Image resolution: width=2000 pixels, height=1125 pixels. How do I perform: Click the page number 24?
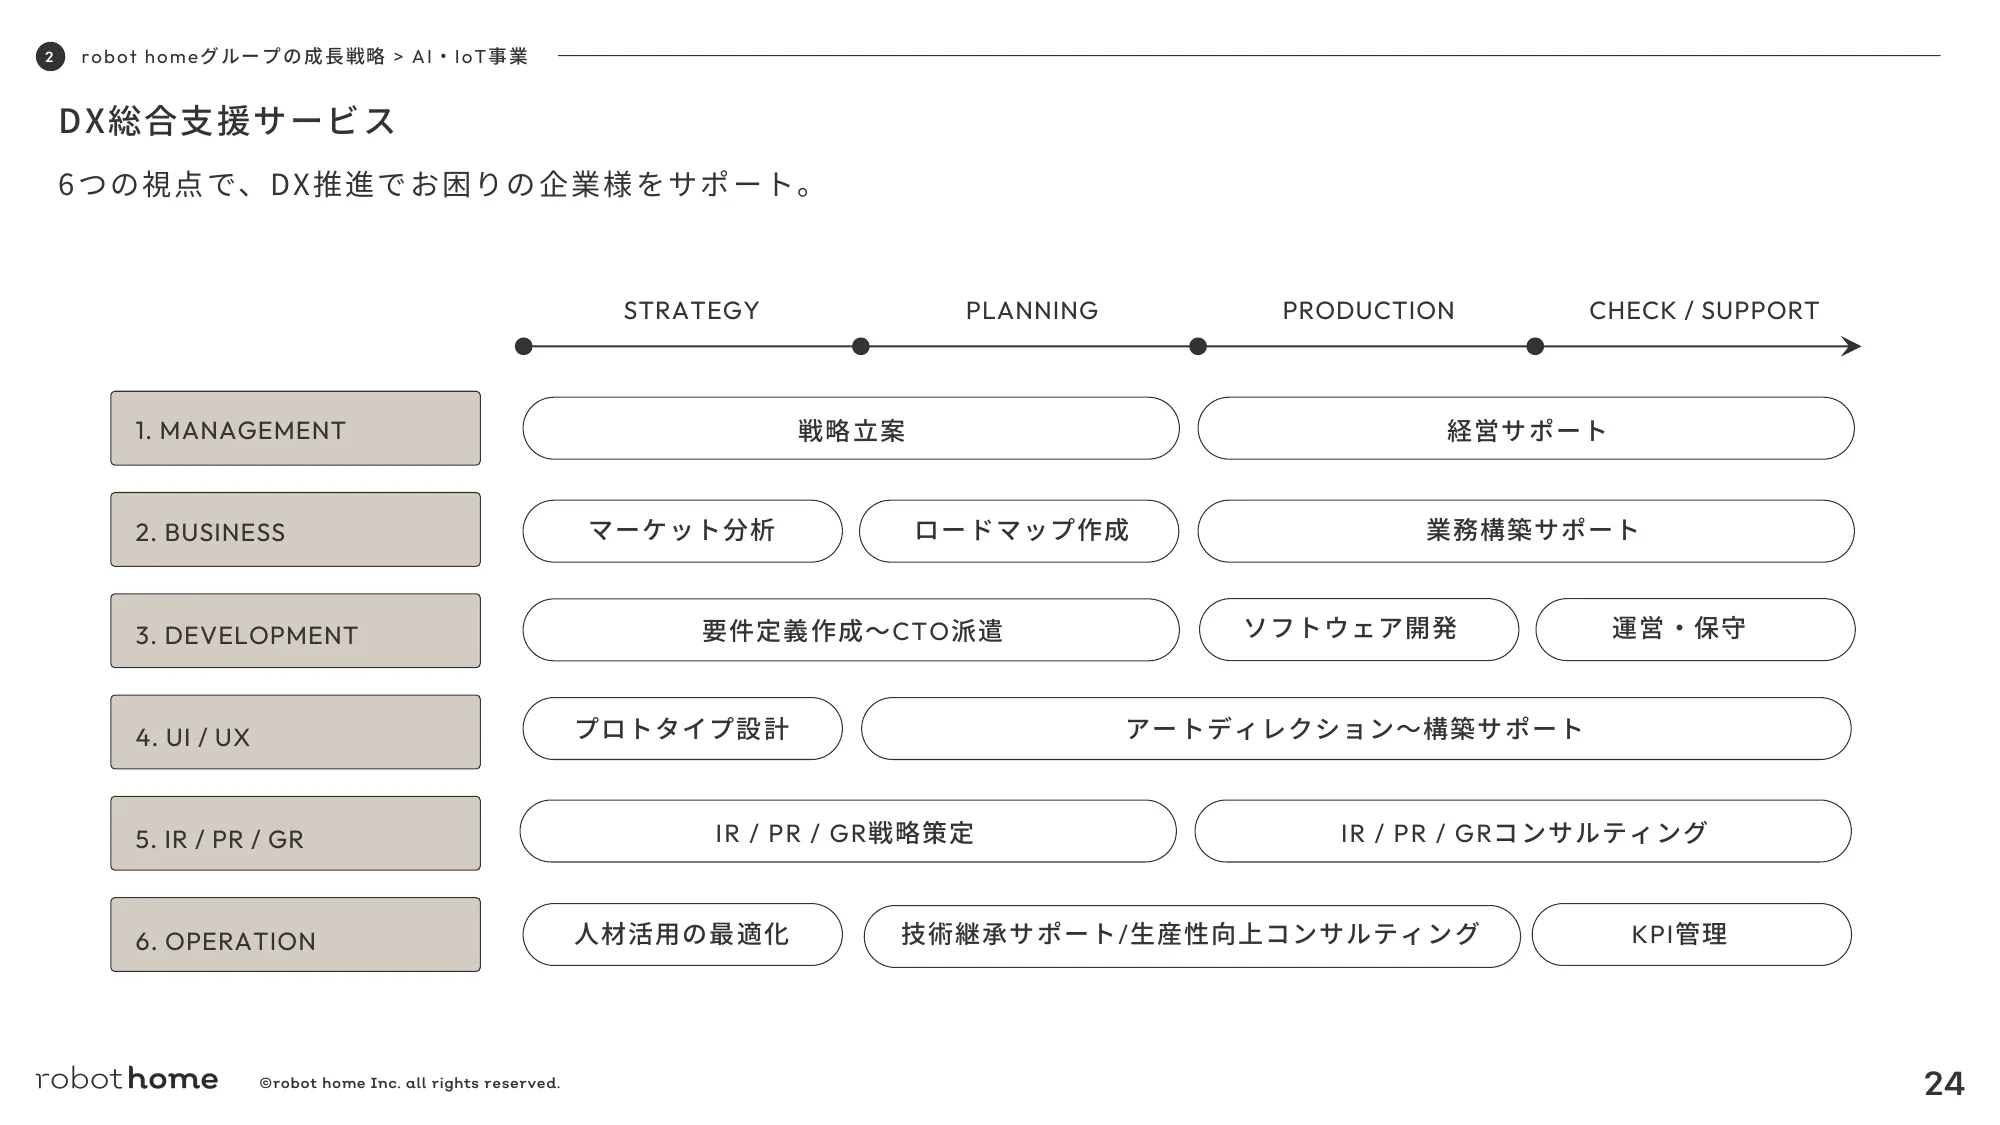click(1944, 1084)
